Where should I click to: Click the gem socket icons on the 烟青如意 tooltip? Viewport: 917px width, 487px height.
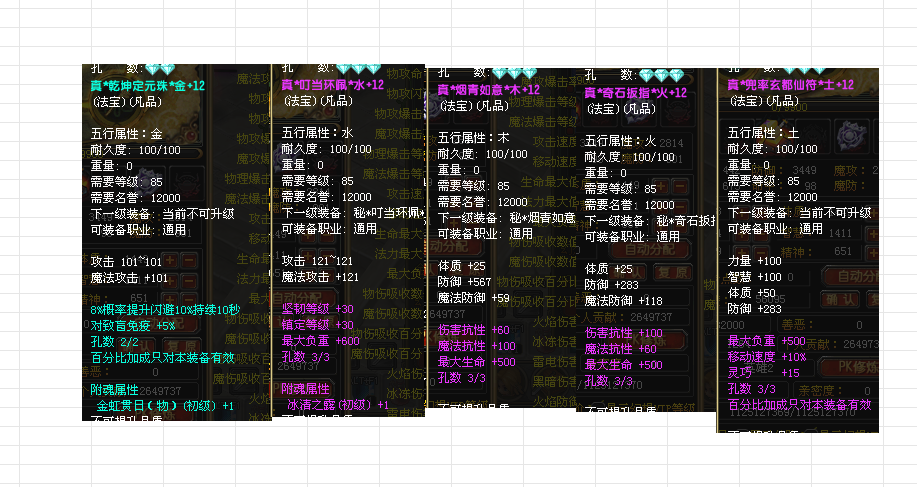click(514, 73)
